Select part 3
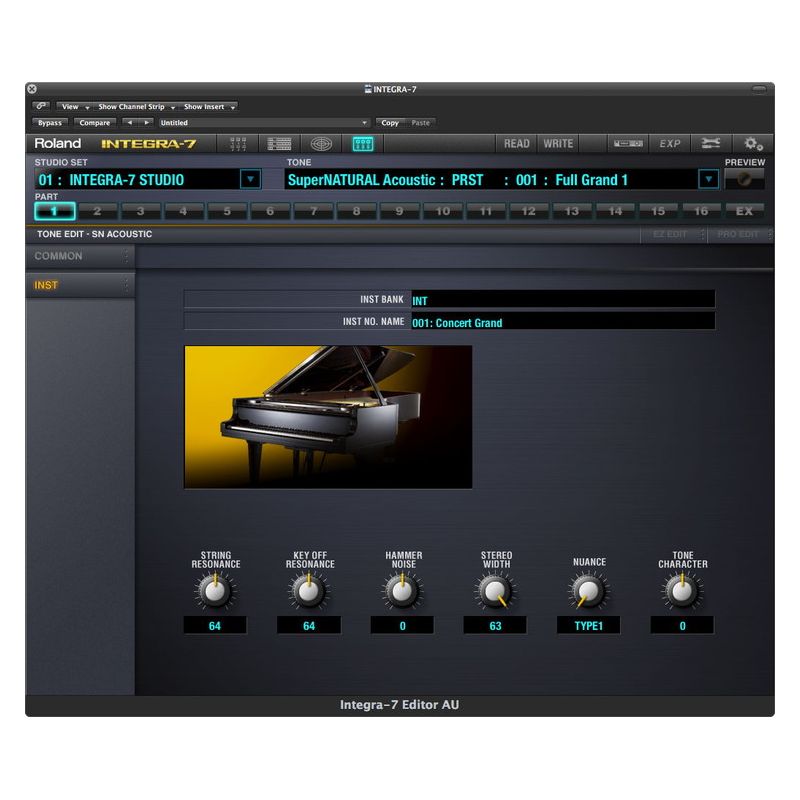 point(141,211)
